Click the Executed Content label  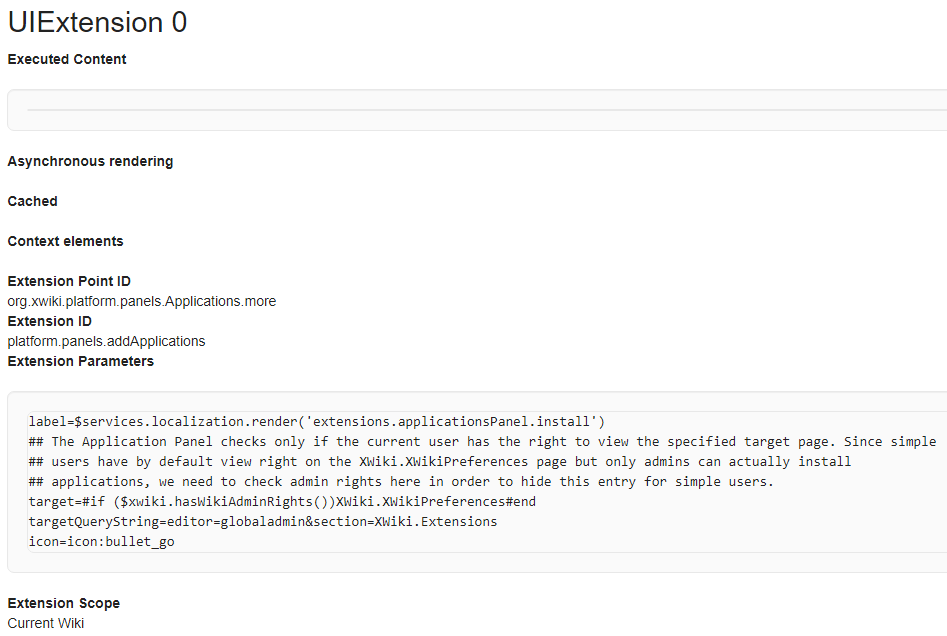point(67,59)
